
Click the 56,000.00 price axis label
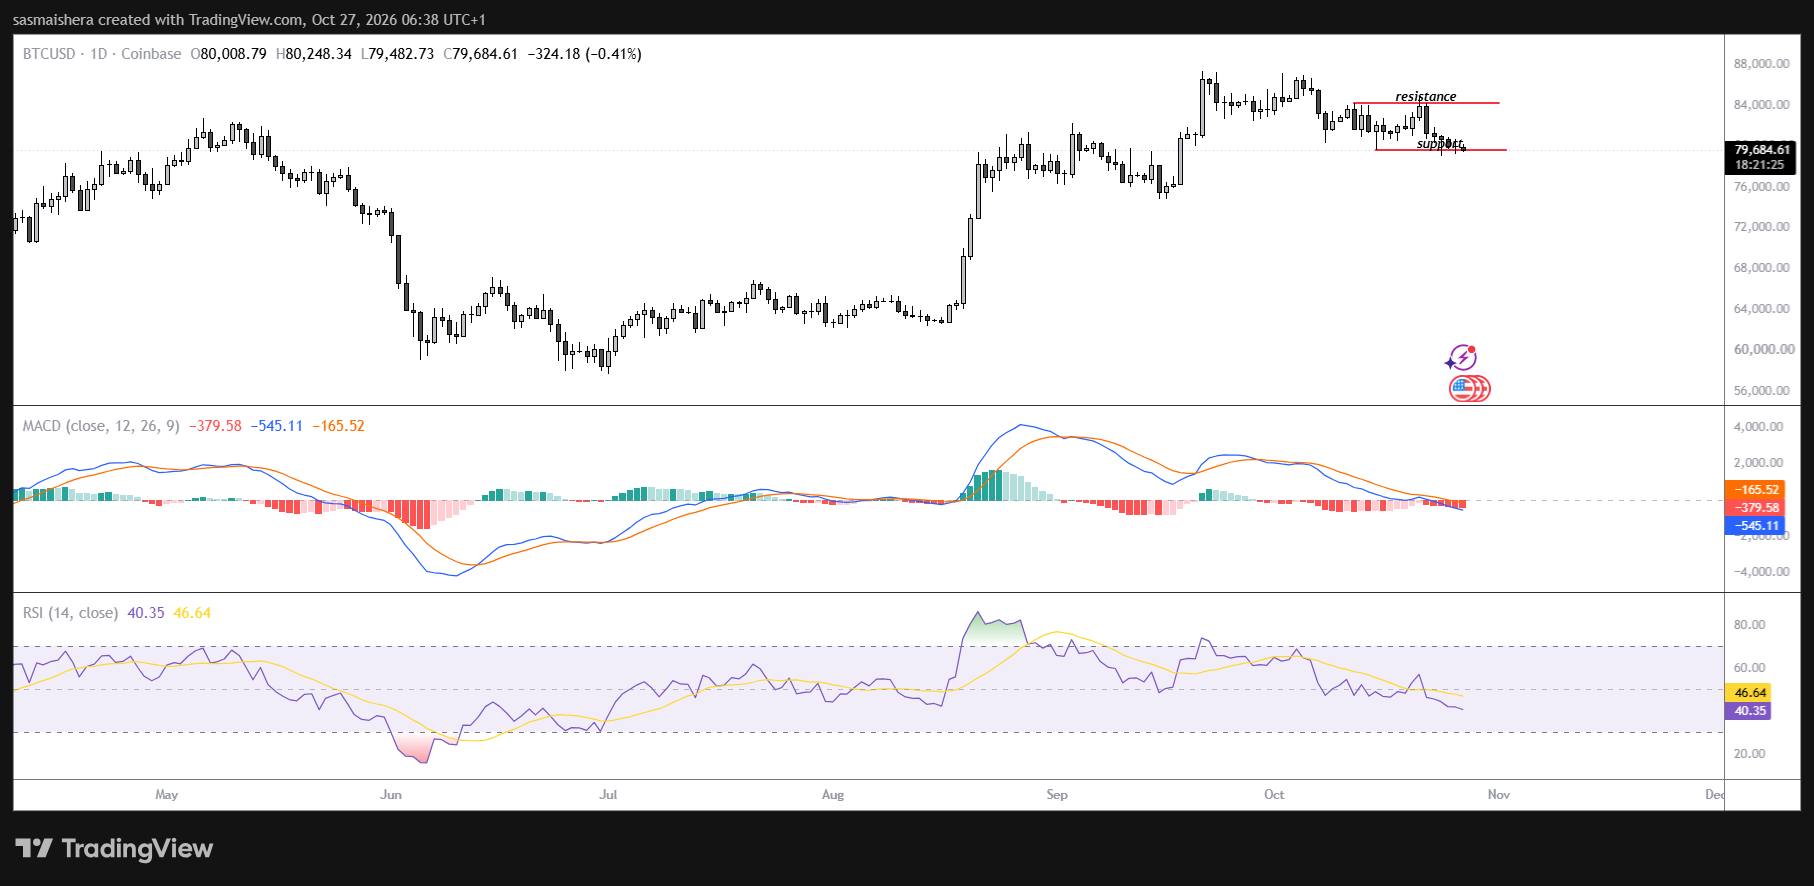pos(1762,391)
